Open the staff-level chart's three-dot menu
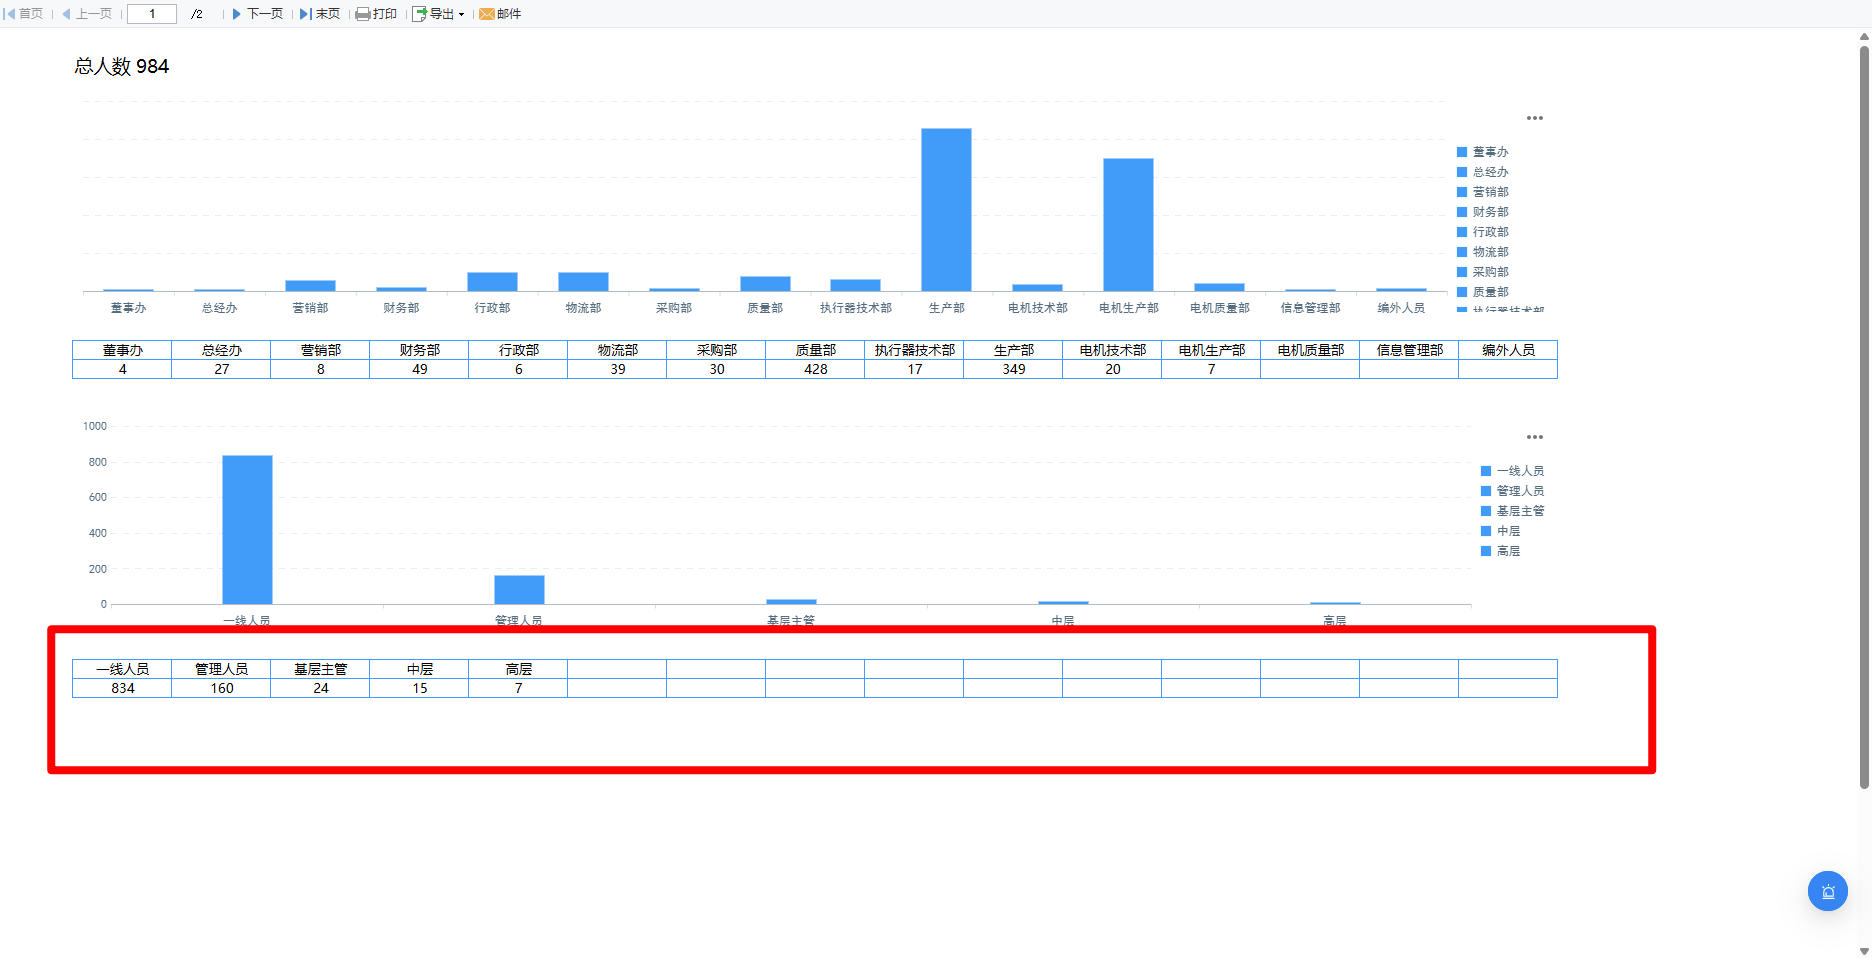This screenshot has height=959, width=1872. pos(1535,437)
